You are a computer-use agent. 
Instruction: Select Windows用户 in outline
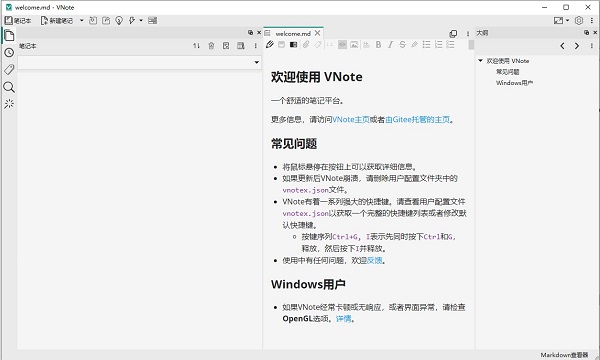[x=515, y=83]
